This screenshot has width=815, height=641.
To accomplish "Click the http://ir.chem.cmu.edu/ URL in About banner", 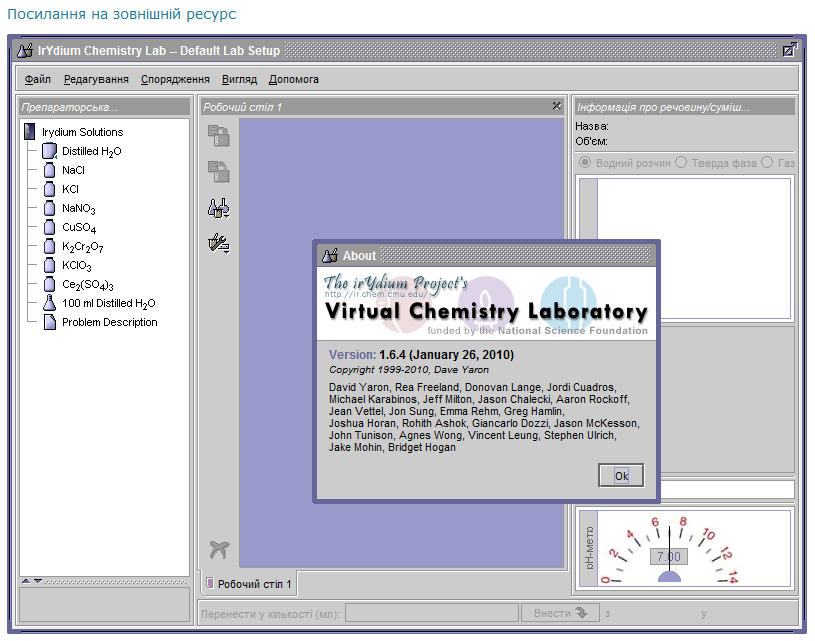I will [x=376, y=294].
